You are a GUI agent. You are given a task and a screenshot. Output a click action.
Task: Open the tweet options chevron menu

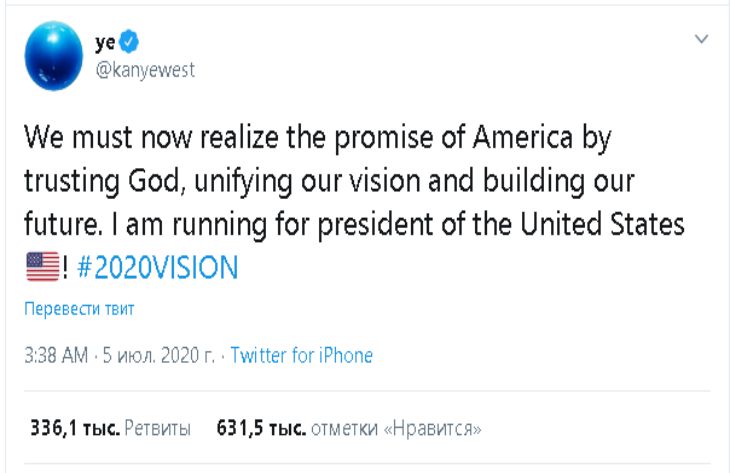(701, 40)
